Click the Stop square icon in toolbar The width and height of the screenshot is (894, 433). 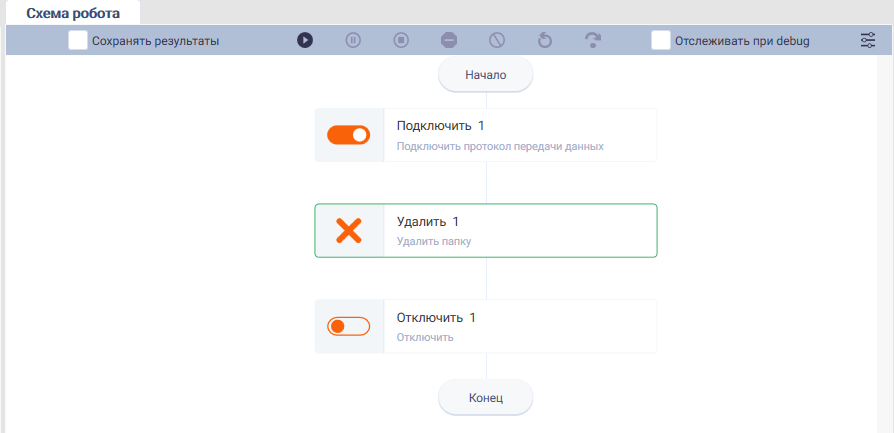click(x=401, y=41)
